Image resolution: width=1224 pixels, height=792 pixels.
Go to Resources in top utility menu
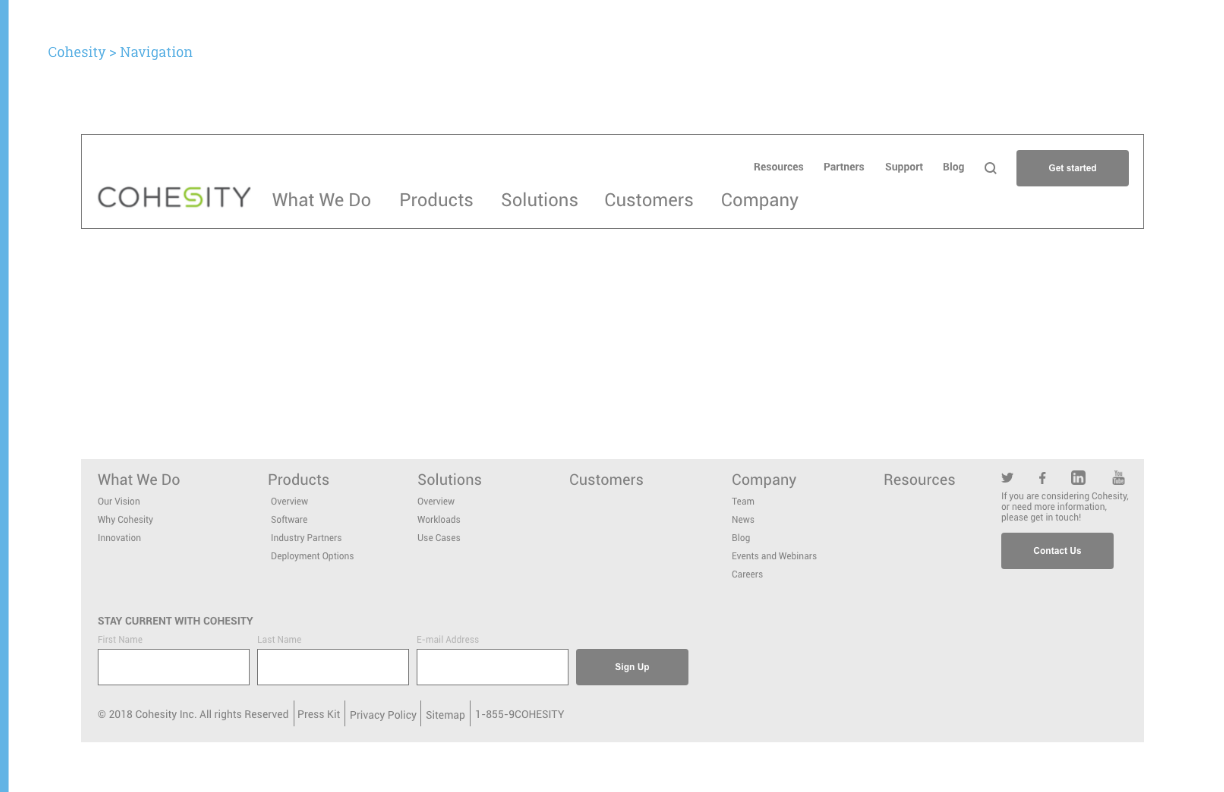coord(778,167)
